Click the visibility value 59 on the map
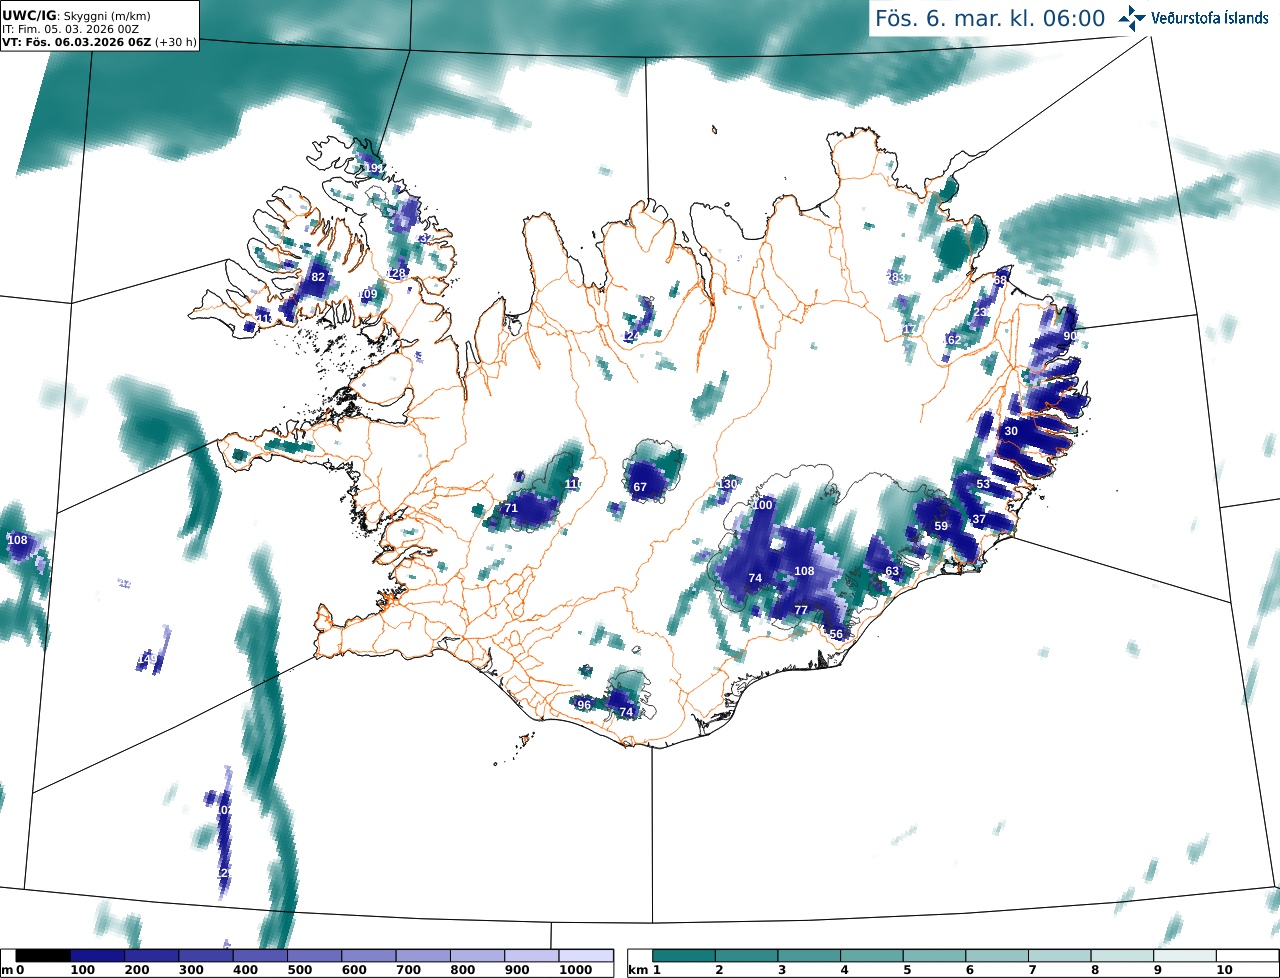 [940, 526]
